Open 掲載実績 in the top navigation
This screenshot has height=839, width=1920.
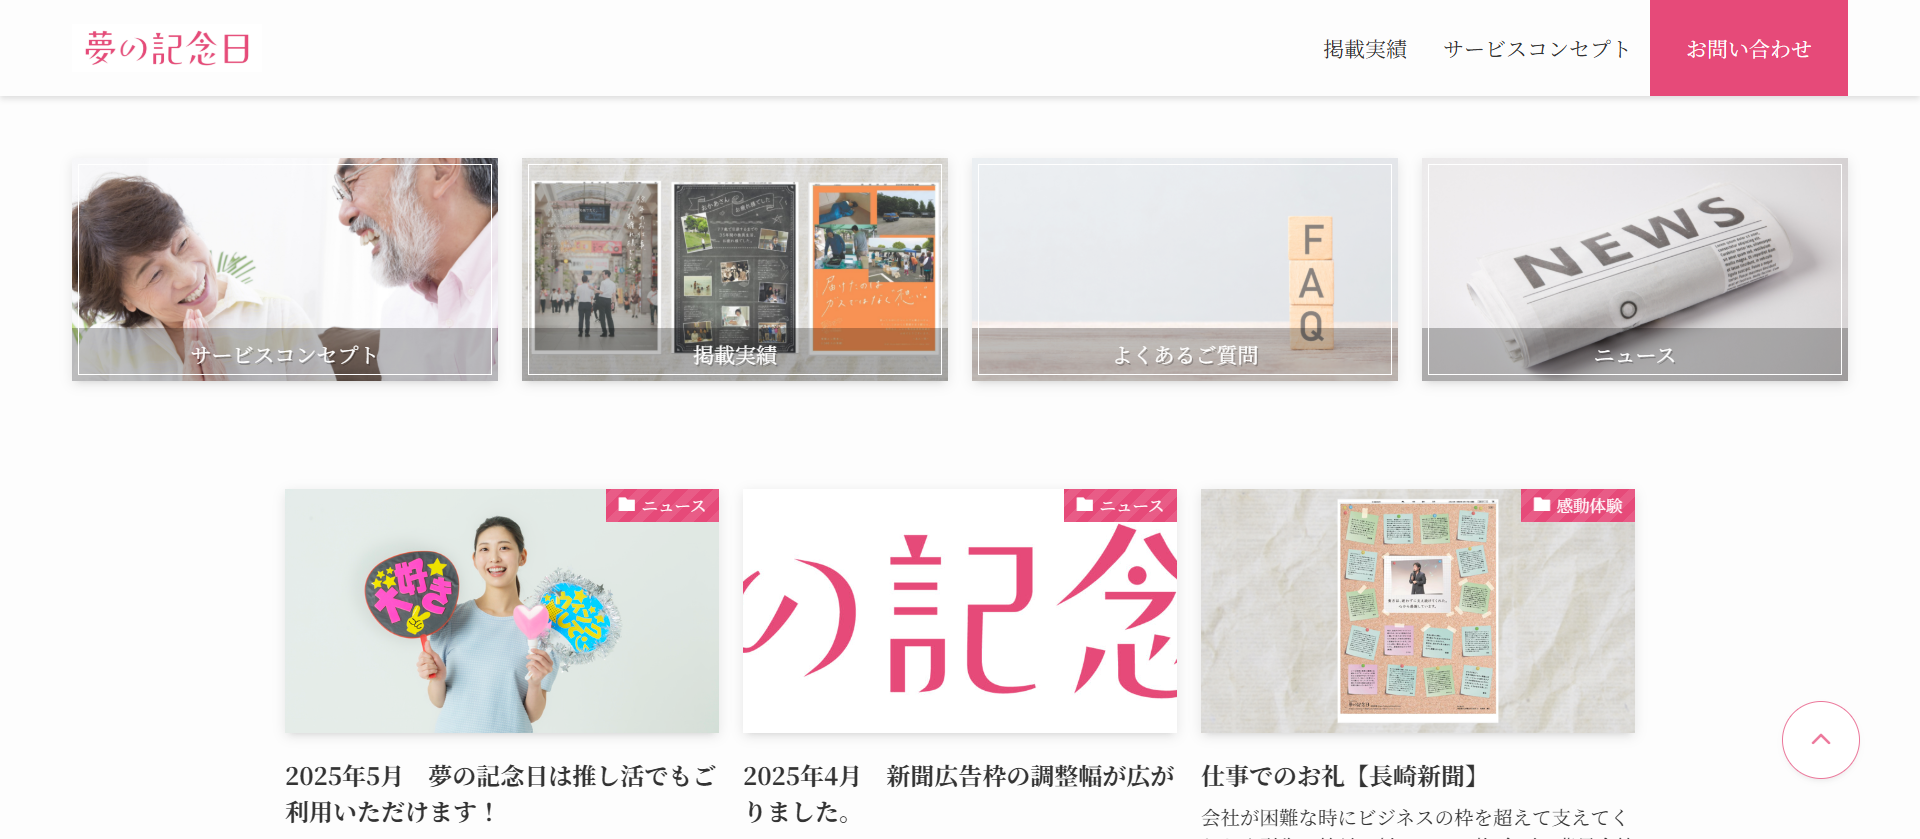click(x=1365, y=49)
